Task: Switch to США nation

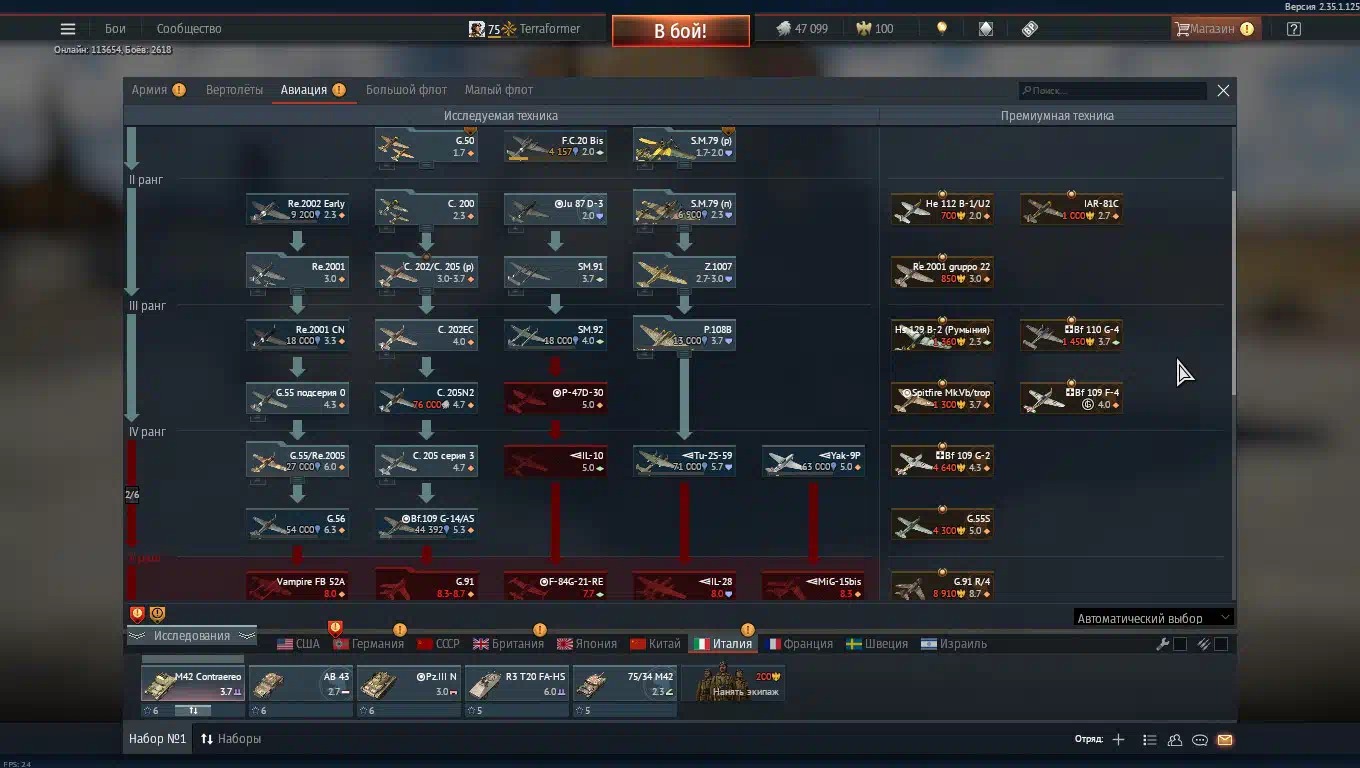Action: 299,644
